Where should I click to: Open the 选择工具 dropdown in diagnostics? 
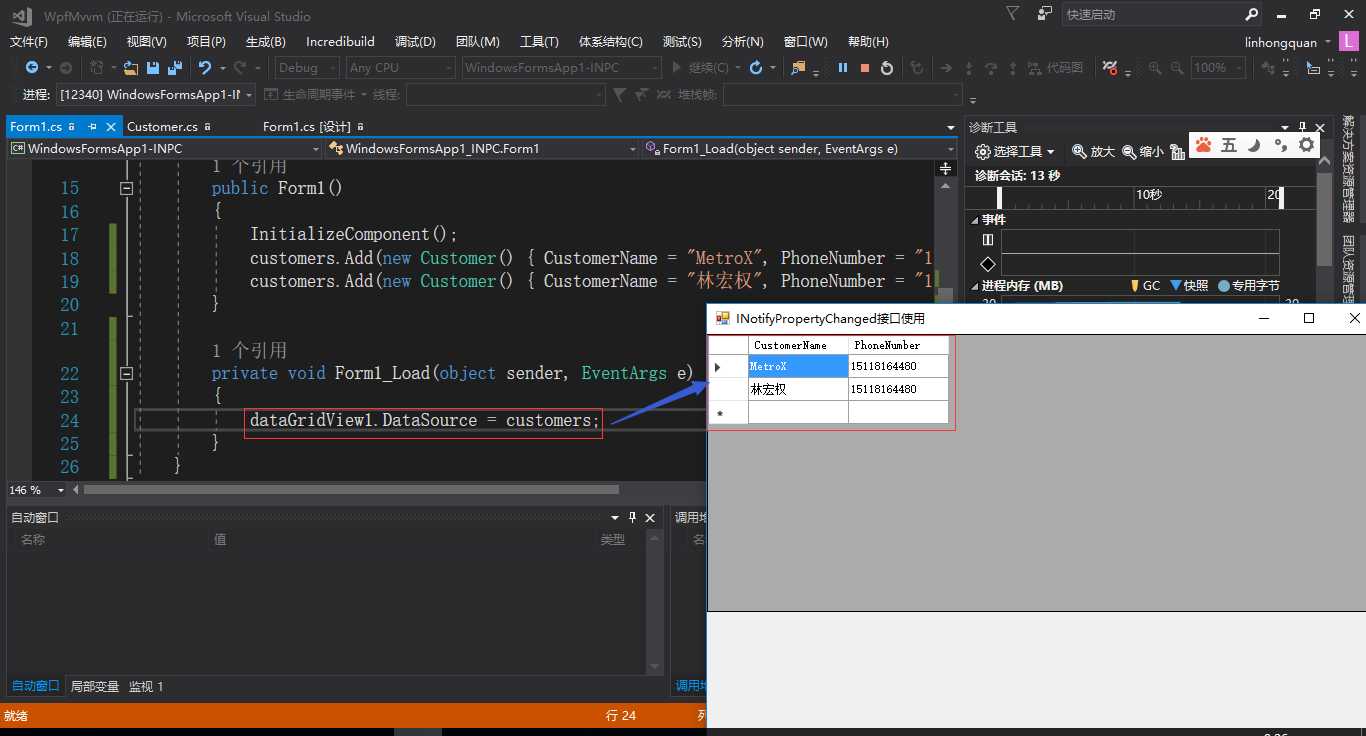coord(1015,151)
